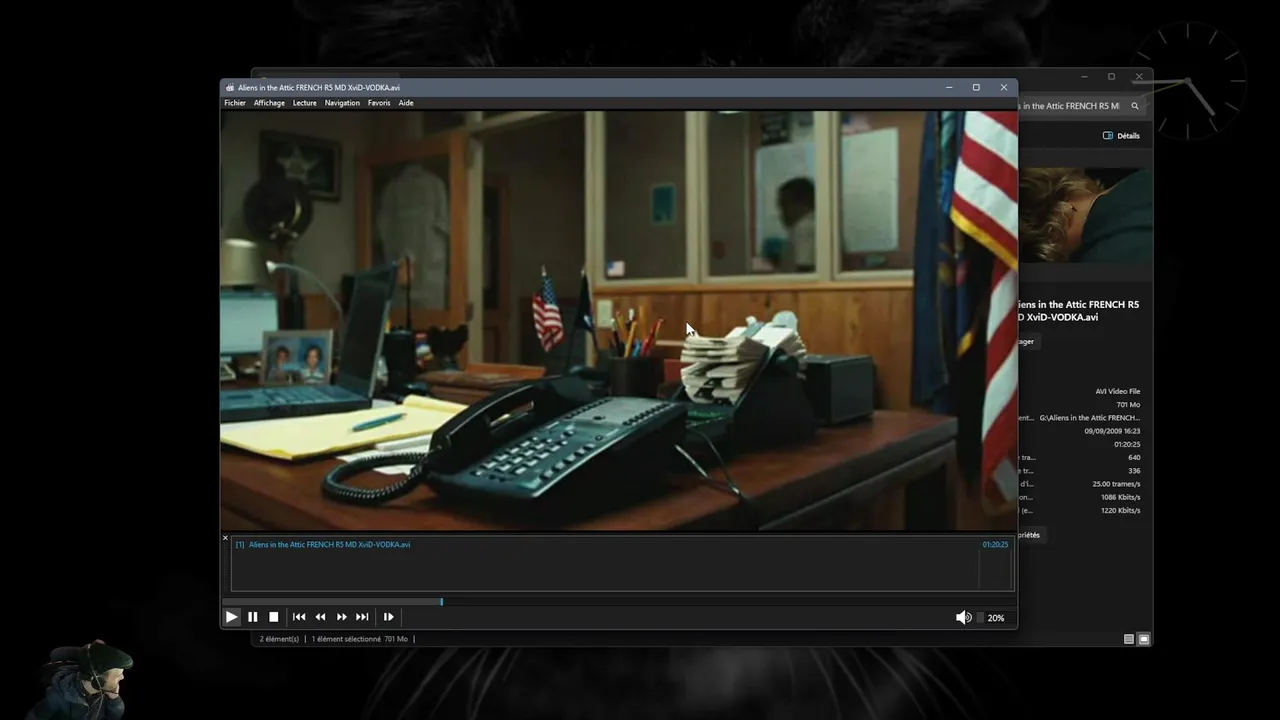Switch Explorer to large thumbnails view icon
This screenshot has height=720, width=1280.
pyautogui.click(x=1144, y=639)
